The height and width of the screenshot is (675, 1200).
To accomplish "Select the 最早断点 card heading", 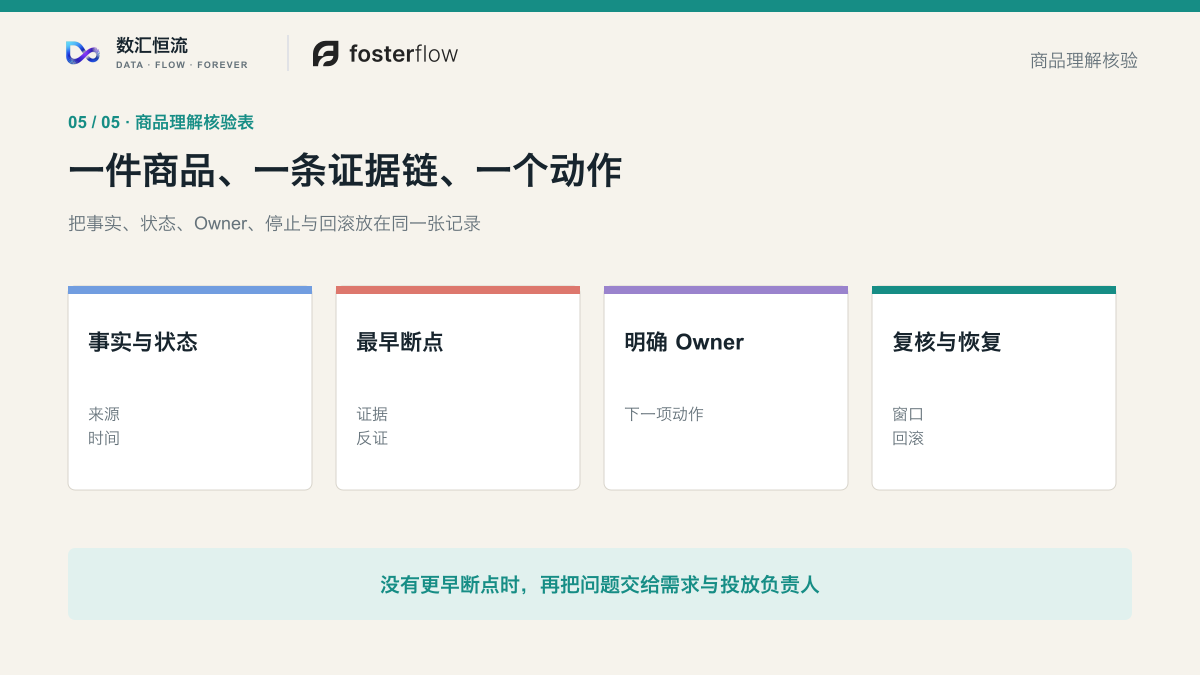I will pos(400,342).
